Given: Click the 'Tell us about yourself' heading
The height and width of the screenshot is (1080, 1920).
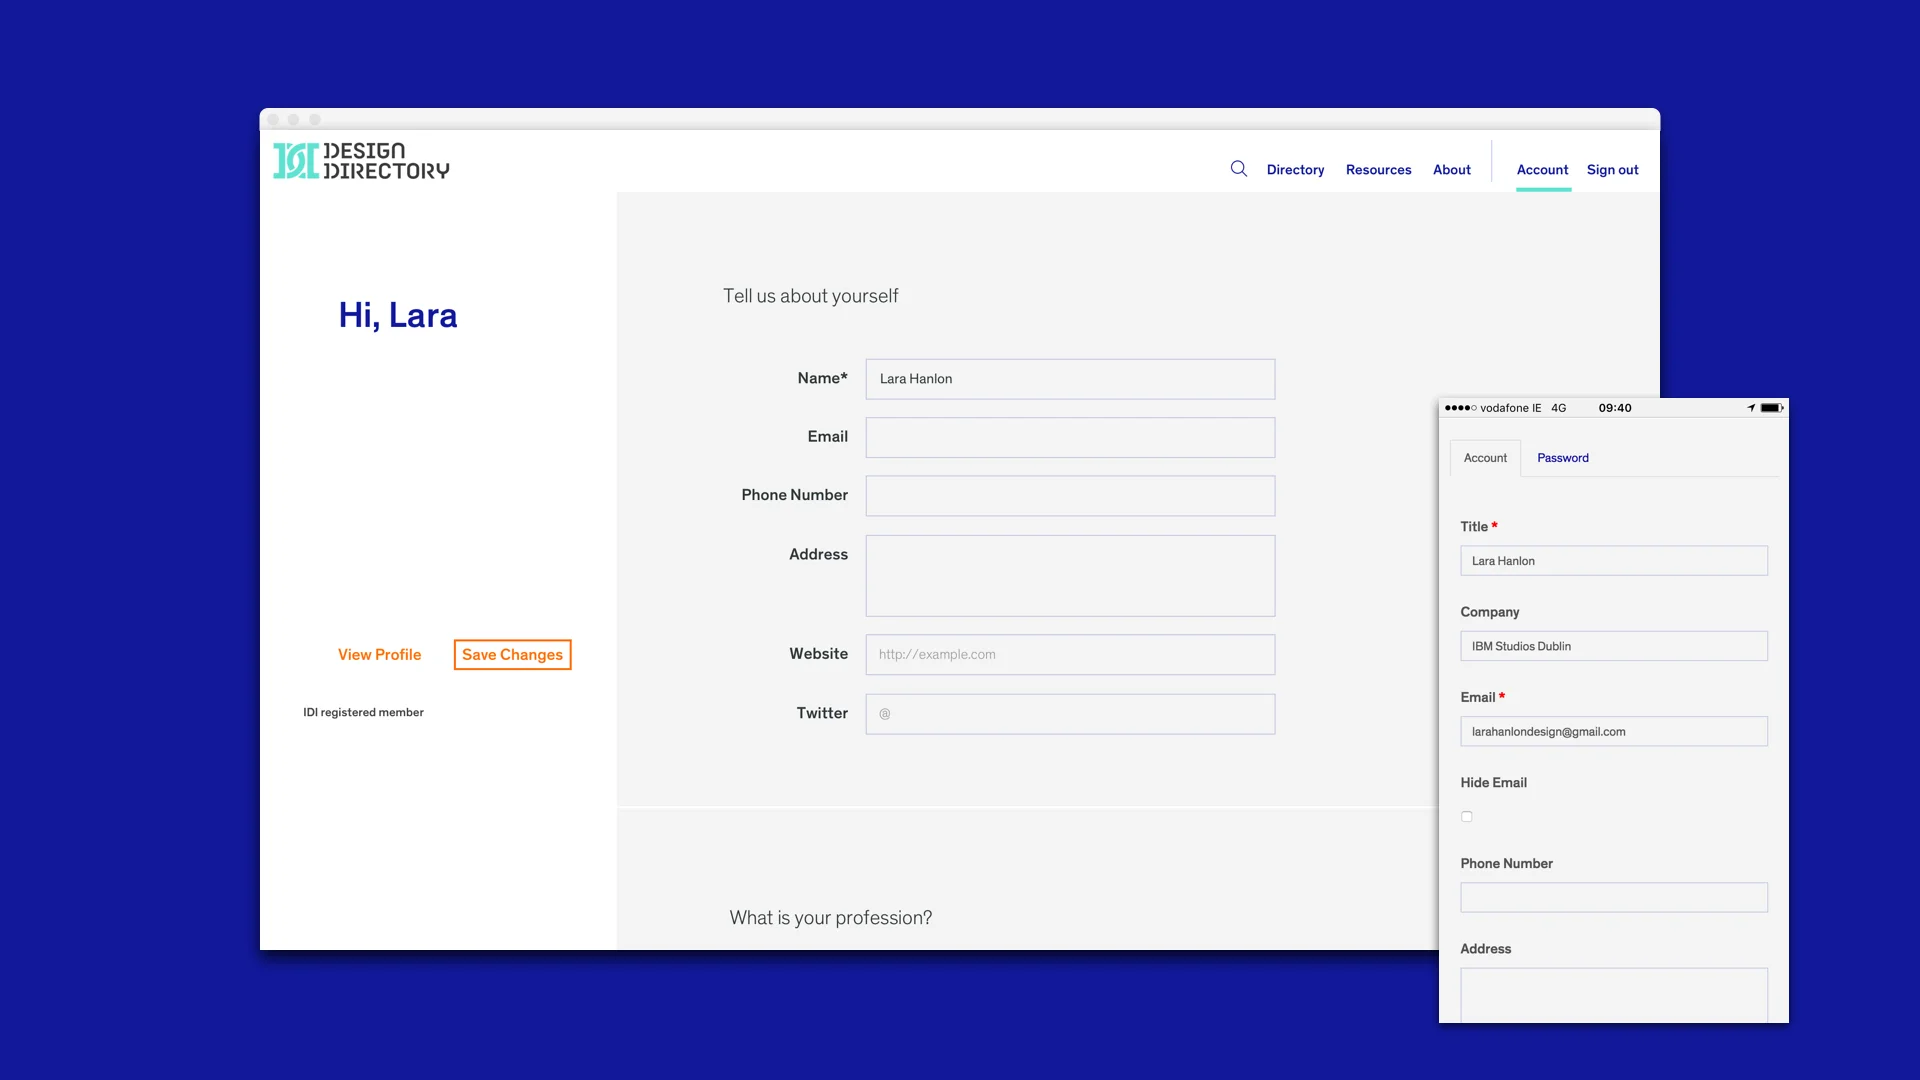Looking at the screenshot, I should tap(810, 296).
